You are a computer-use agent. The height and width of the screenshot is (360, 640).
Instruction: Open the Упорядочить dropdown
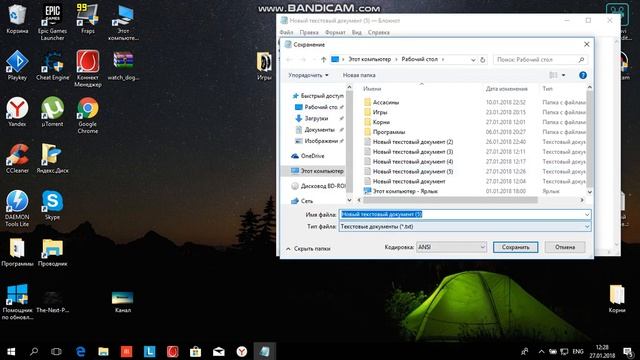click(x=308, y=75)
